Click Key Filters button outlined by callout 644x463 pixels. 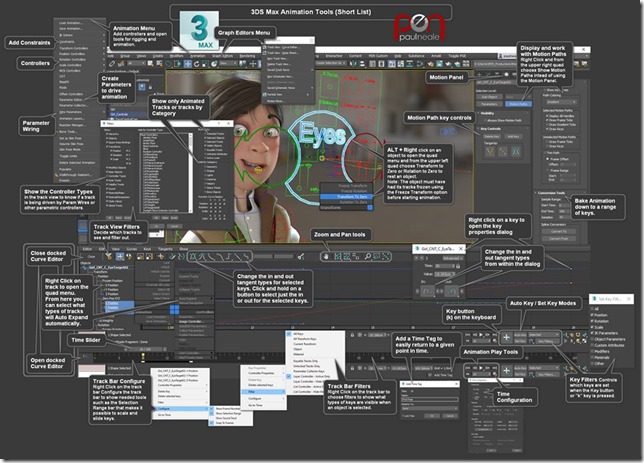546,341
